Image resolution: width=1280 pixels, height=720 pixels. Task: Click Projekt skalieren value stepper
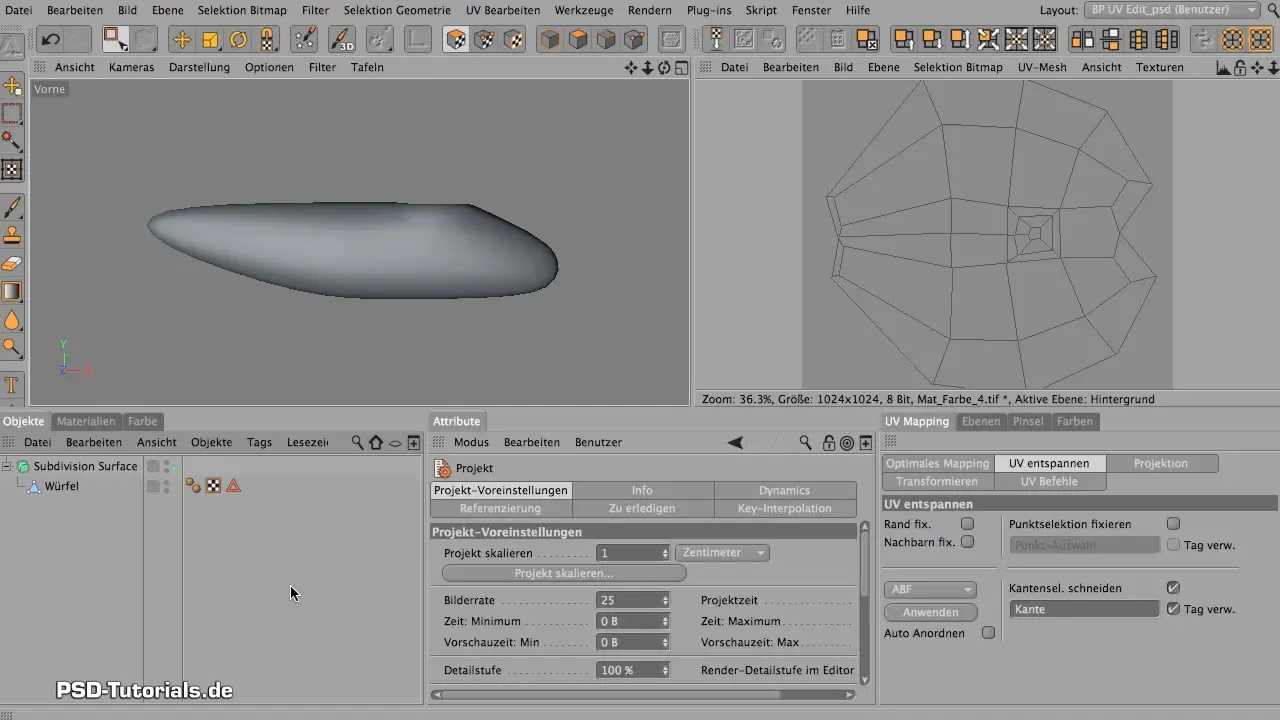tap(665, 552)
